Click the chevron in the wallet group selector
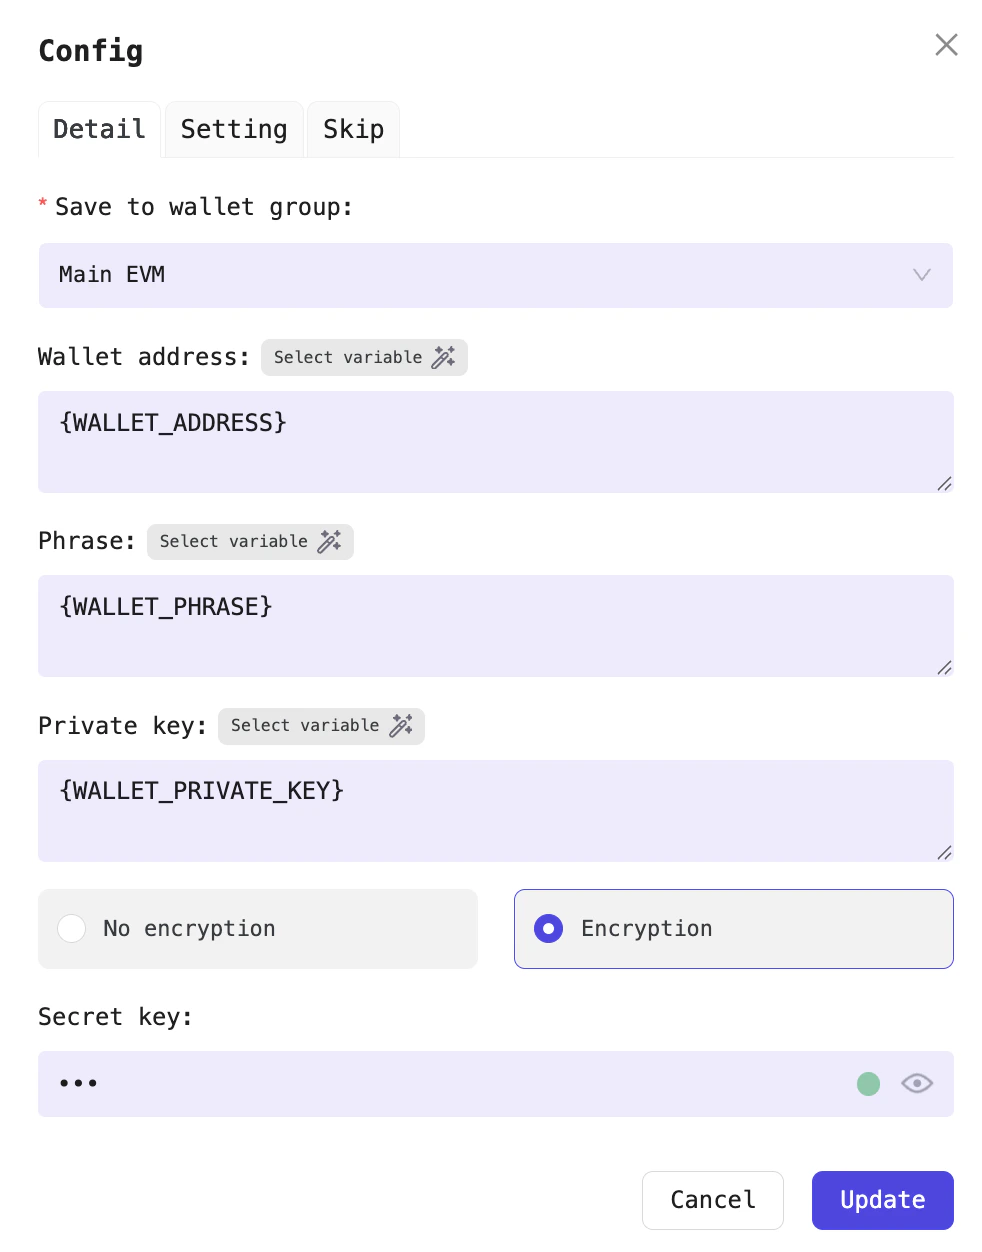This screenshot has height=1252, width=982. (x=921, y=275)
